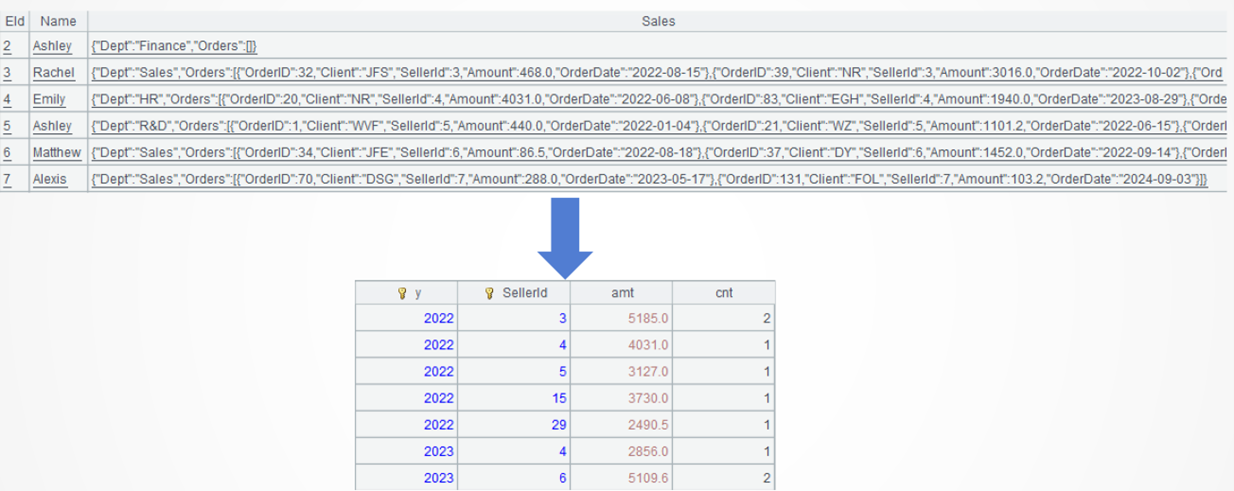Click EId link 2
This screenshot has height=491, width=1234.
8,47
